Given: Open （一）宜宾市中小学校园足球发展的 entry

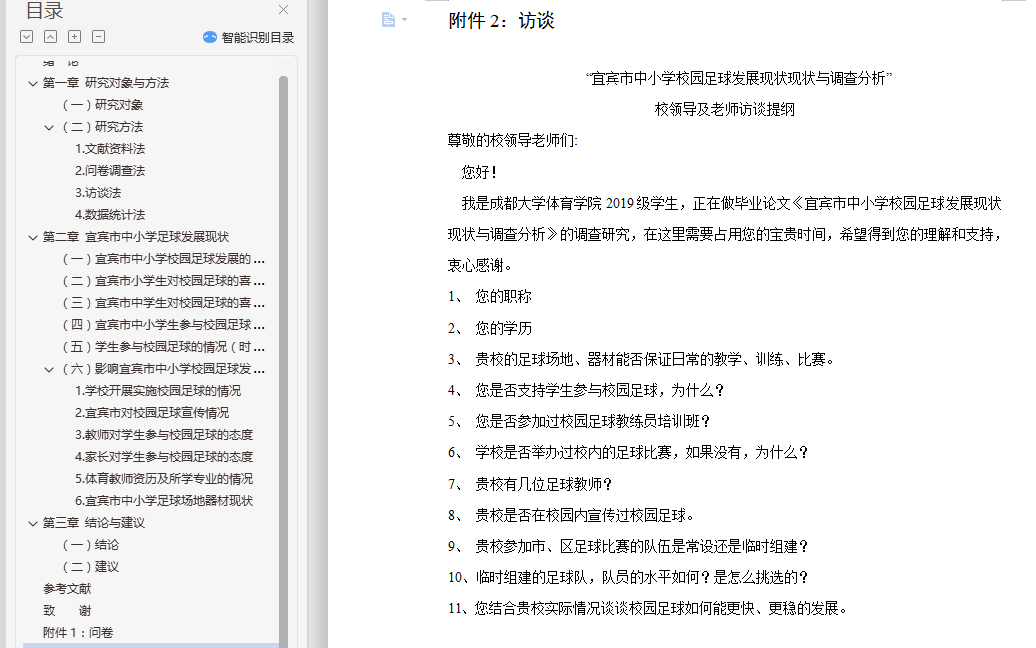Looking at the screenshot, I should (163, 259).
